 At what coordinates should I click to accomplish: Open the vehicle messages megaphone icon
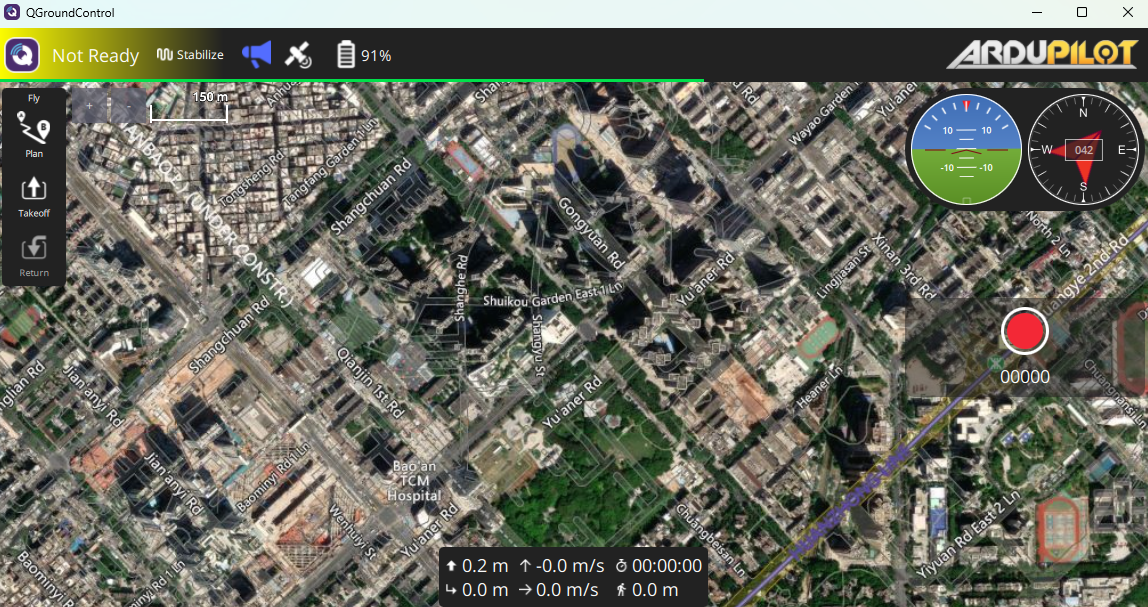(x=256, y=55)
